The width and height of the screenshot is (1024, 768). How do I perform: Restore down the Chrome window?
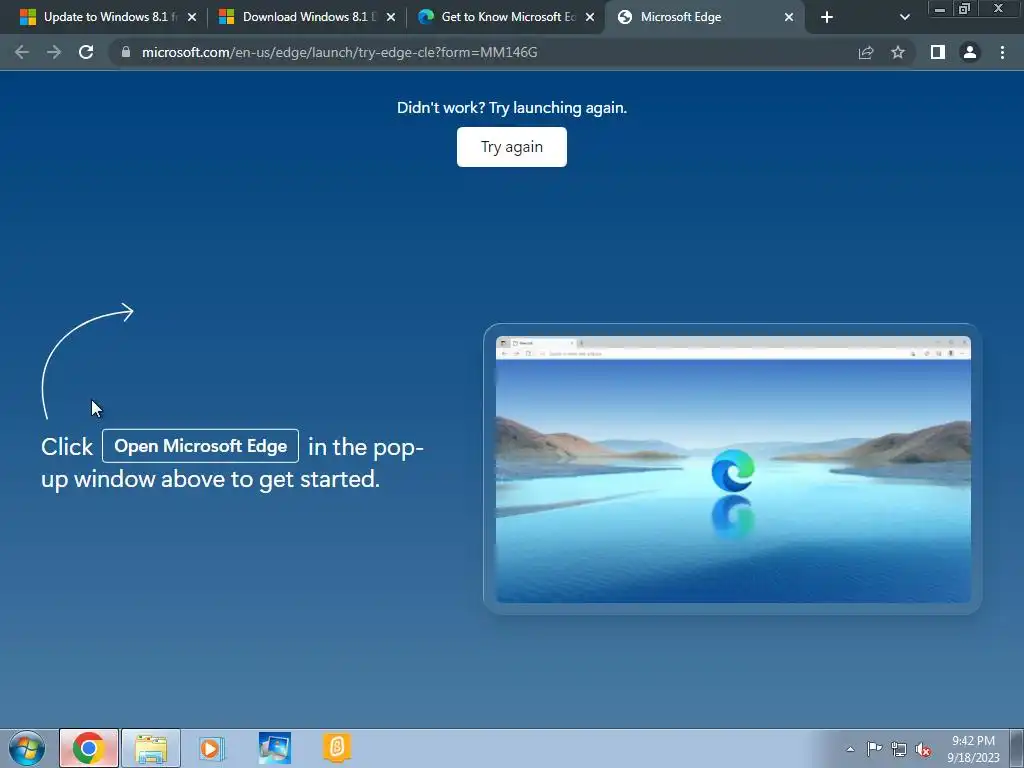tap(965, 8)
